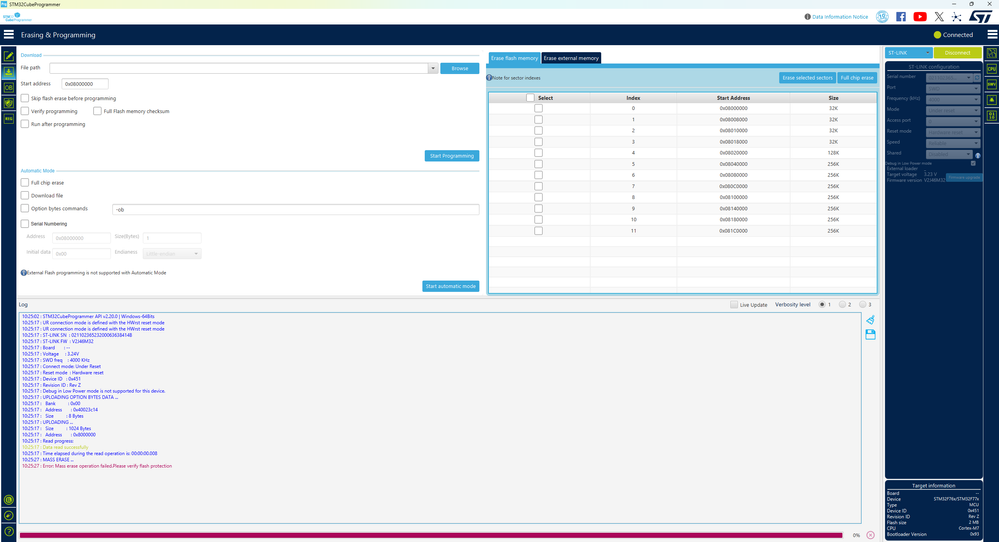Refresh ST-LINK serial number list

tap(977, 77)
